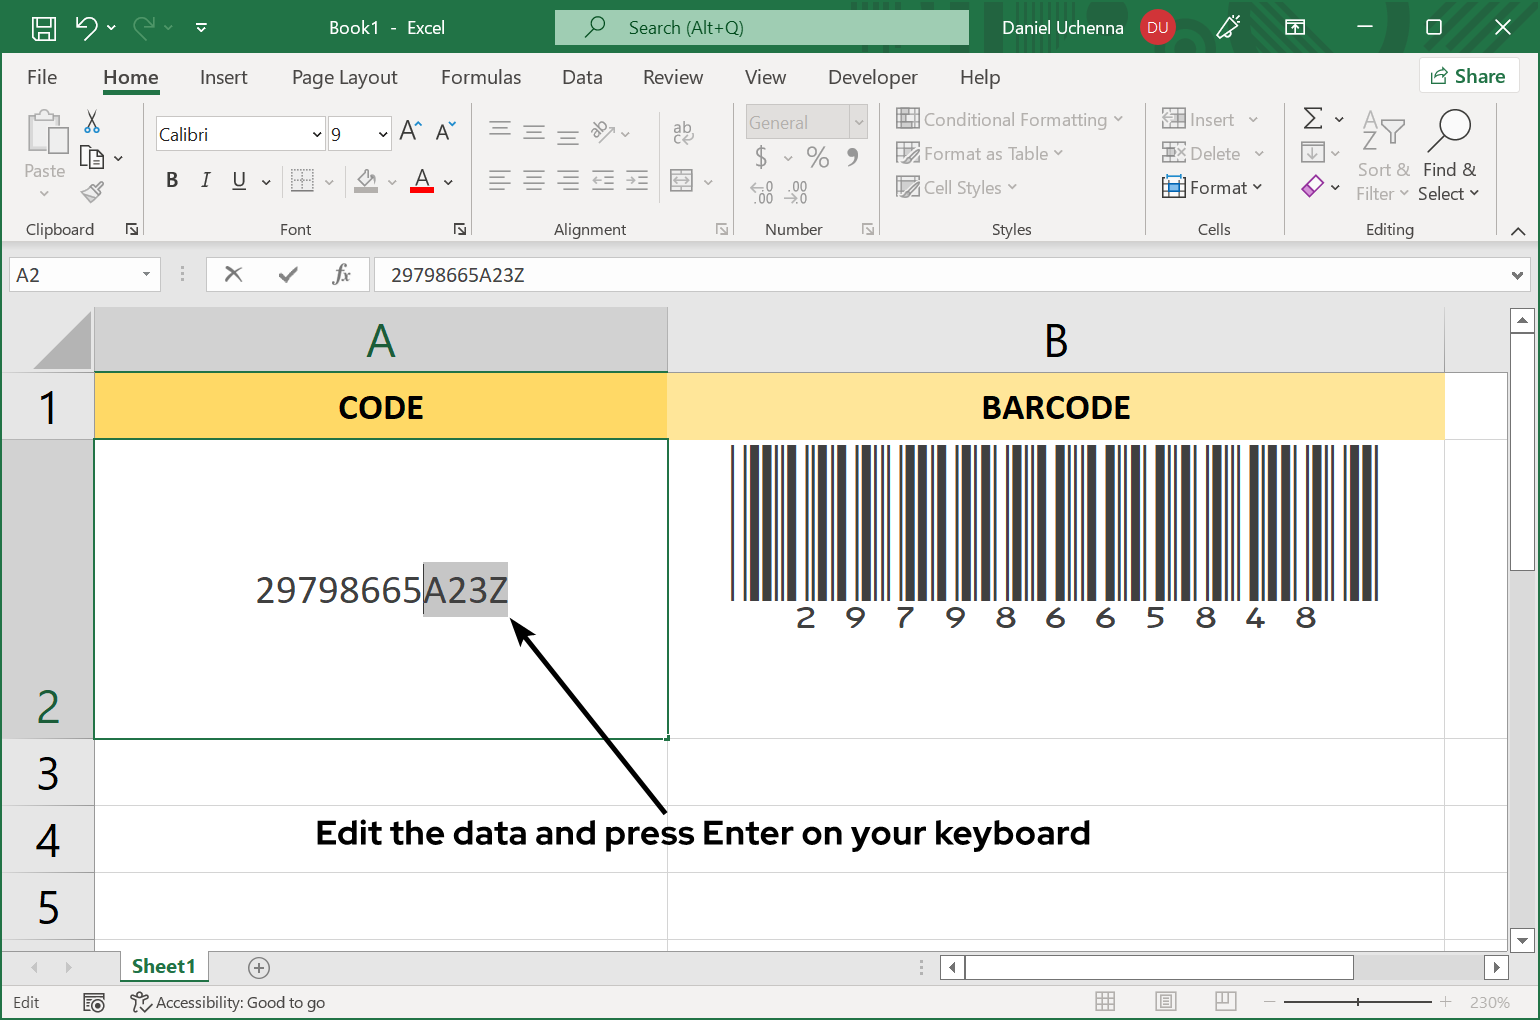Image resolution: width=1540 pixels, height=1020 pixels.
Task: Open Conditional Formatting options
Action: 1010,119
